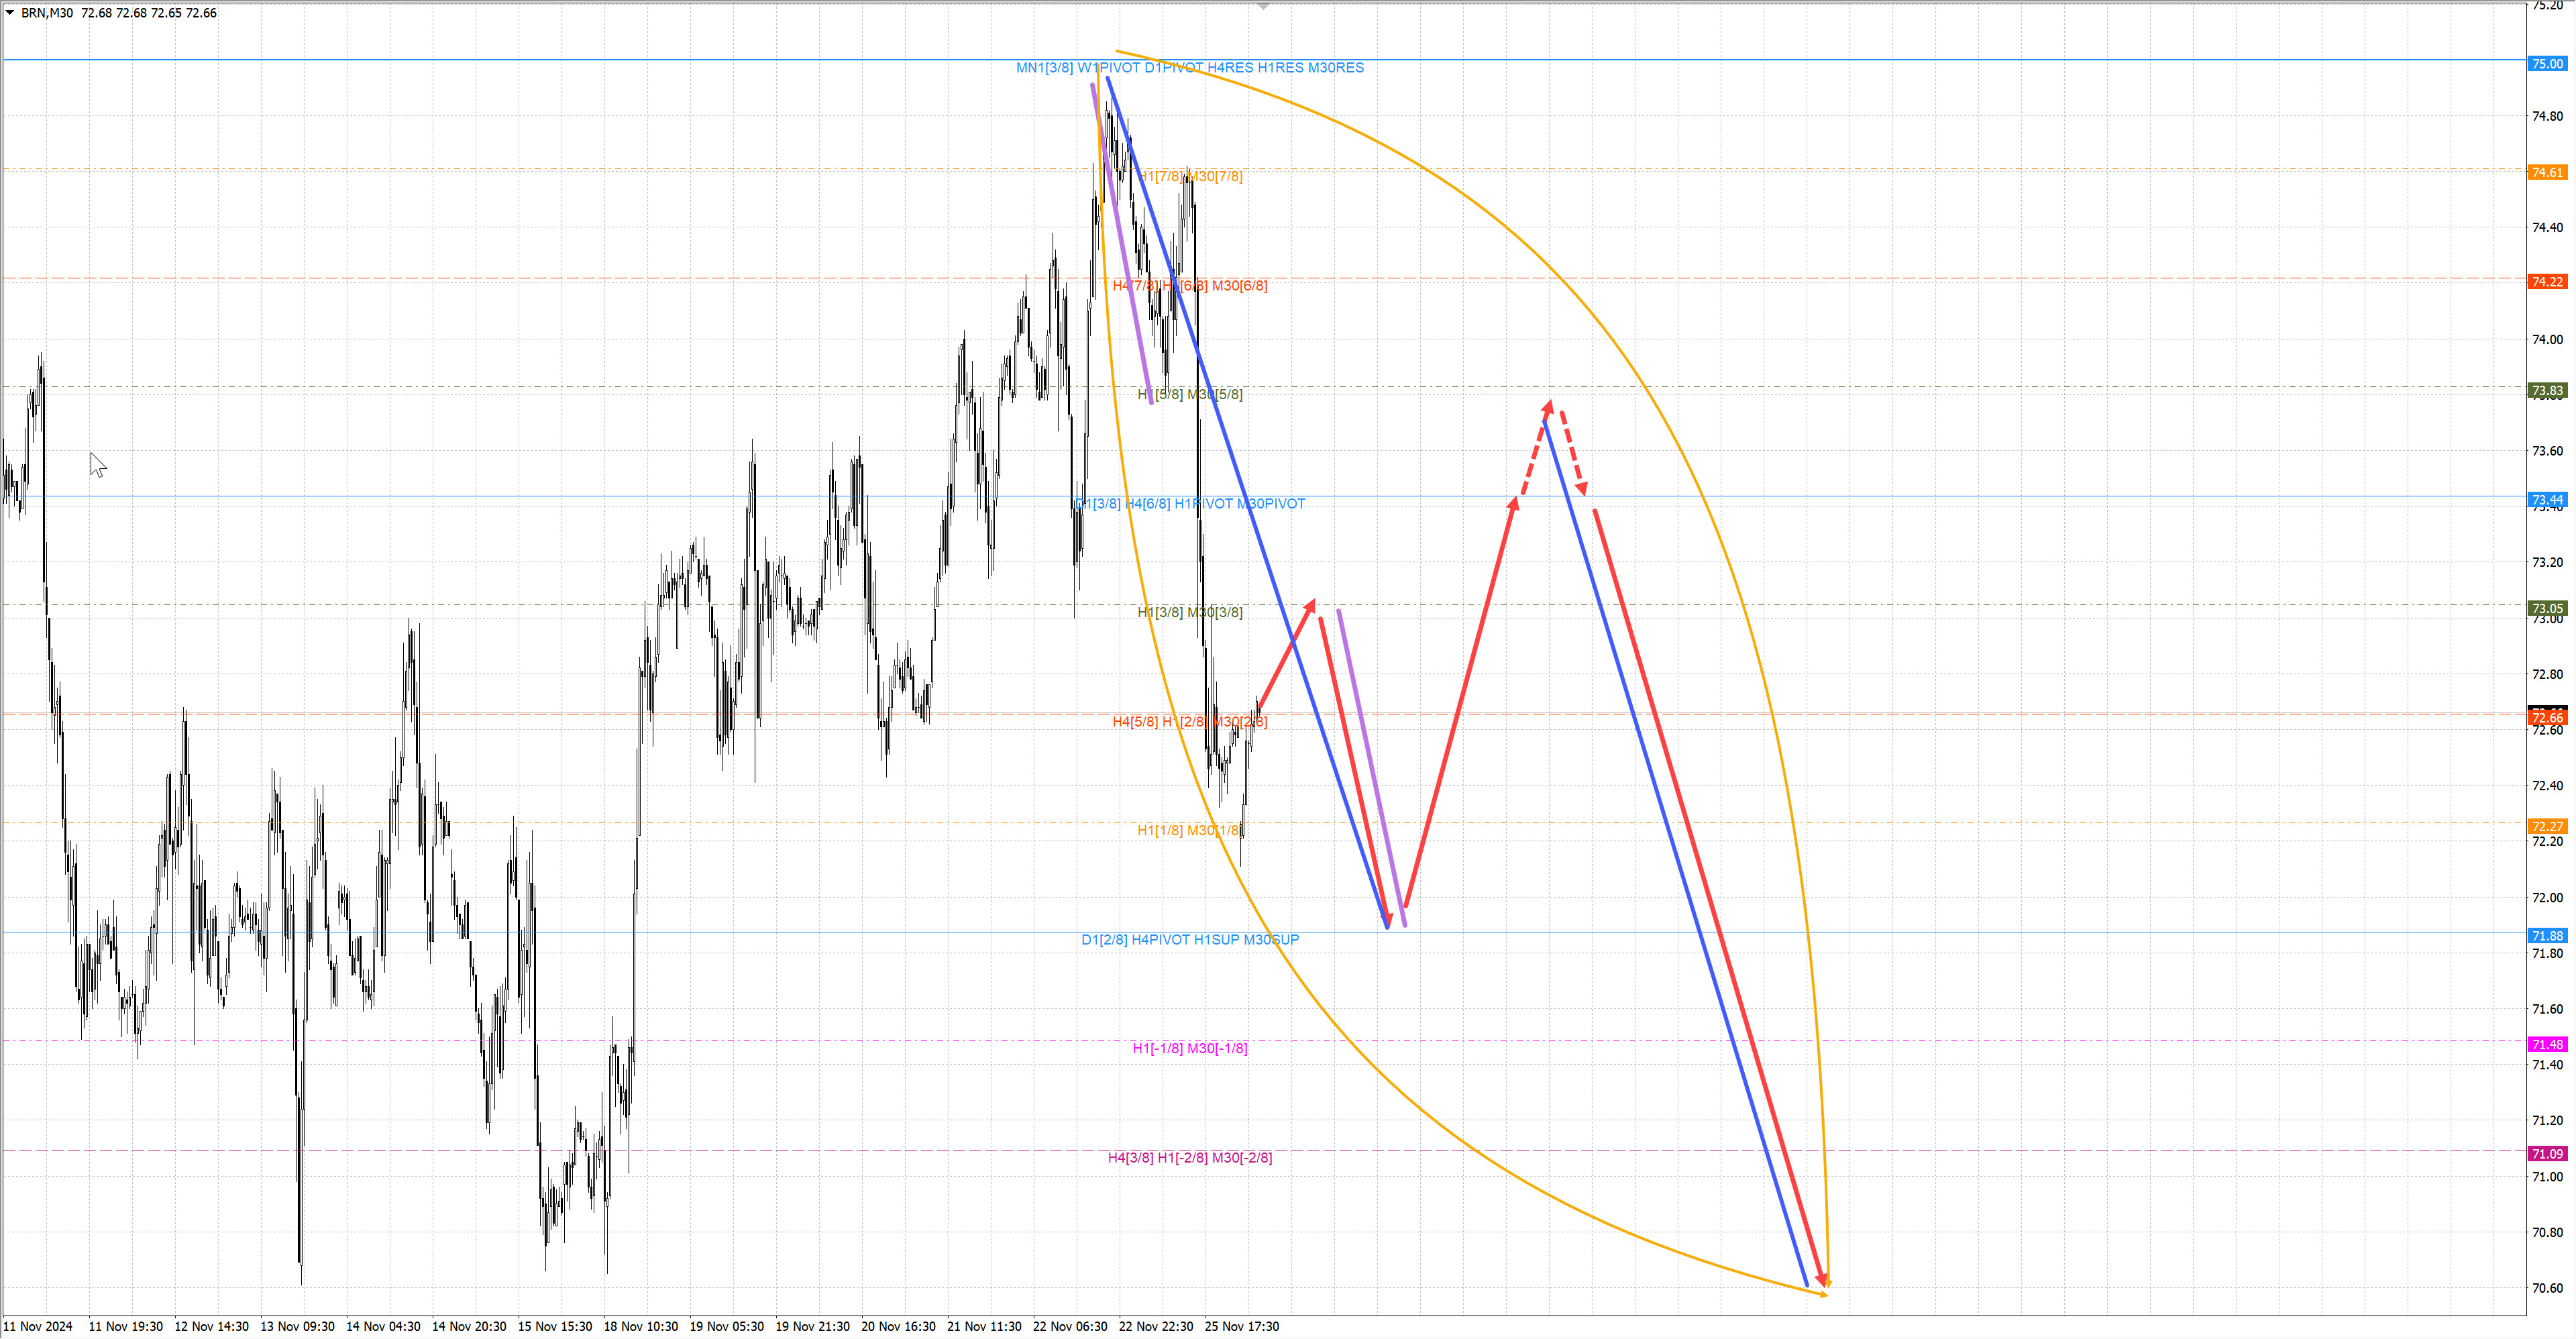Open the dropdown arrow beside BRN,M30
This screenshot has height=1339, width=2576.
[10, 13]
